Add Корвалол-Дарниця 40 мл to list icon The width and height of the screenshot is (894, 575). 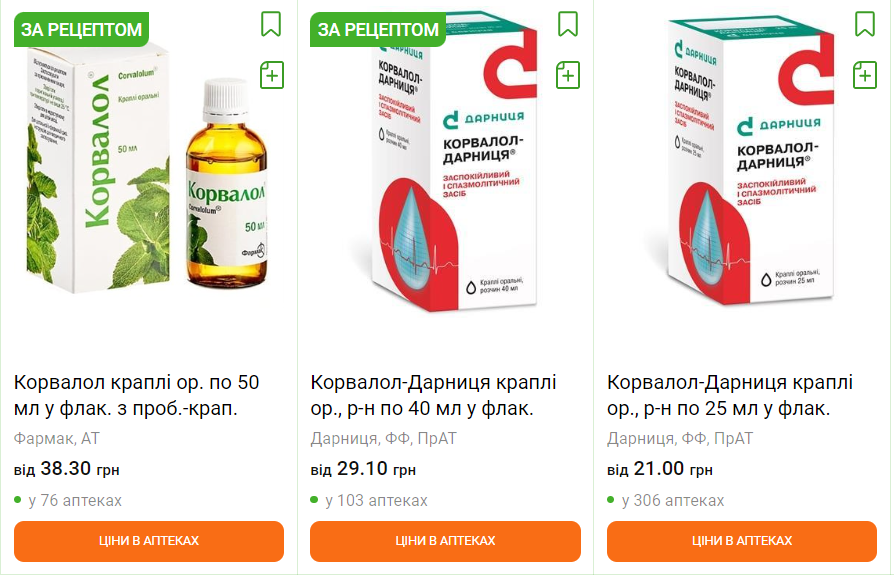[x=568, y=75]
